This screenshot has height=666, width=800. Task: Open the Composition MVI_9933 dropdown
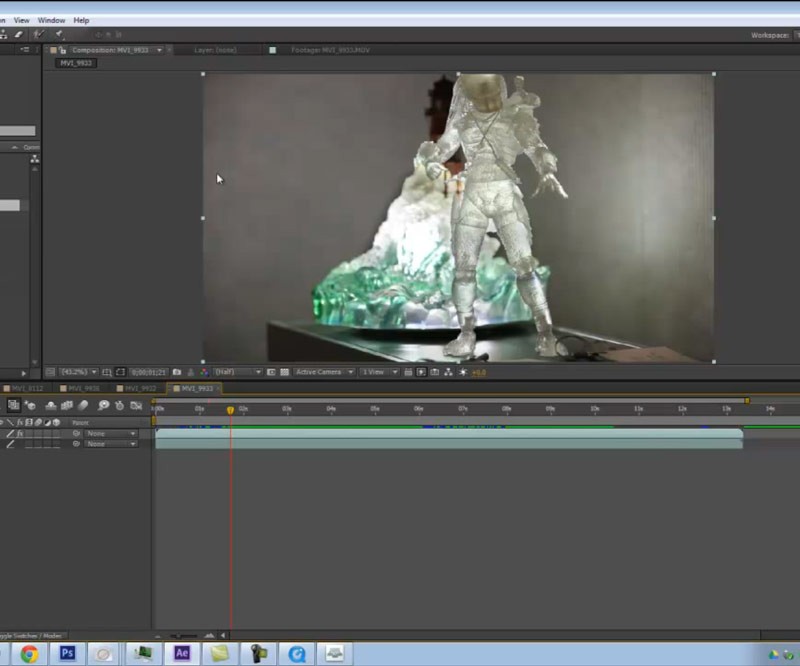coord(159,50)
